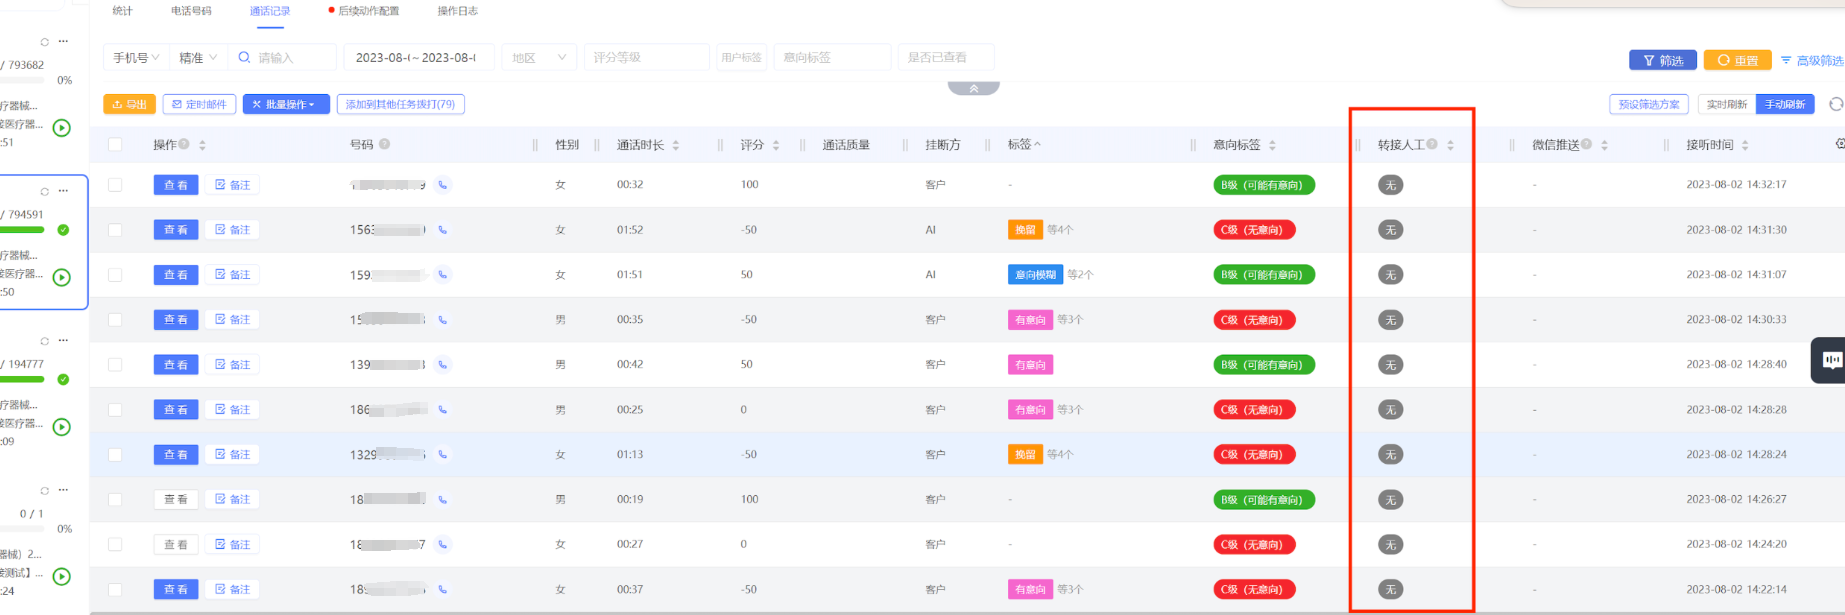Toggle the select-all checkbox in table header
The width and height of the screenshot is (1845, 615).
pos(115,145)
